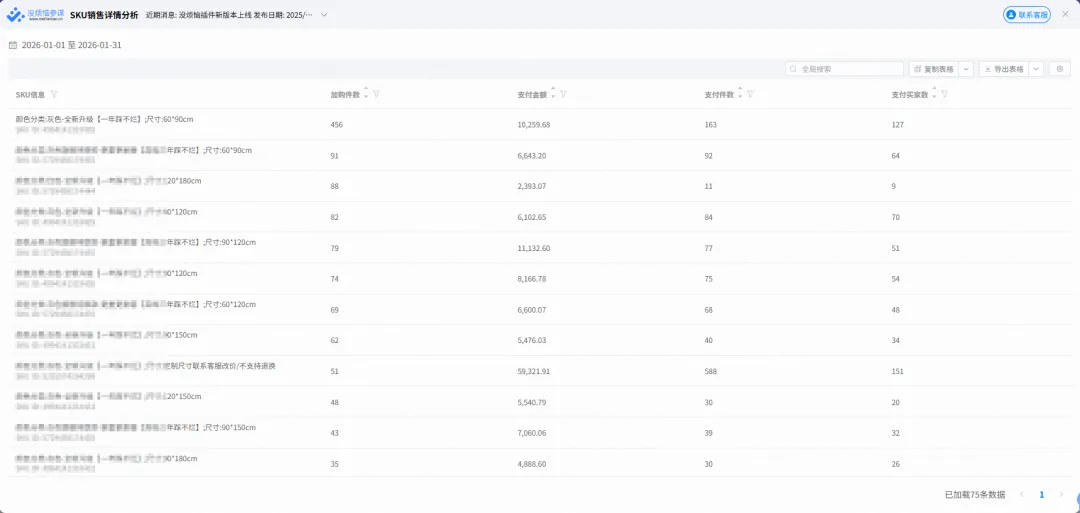Click the 支付金额 value 2,393.07
Screen dimensions: 1080x513
tap(532, 187)
